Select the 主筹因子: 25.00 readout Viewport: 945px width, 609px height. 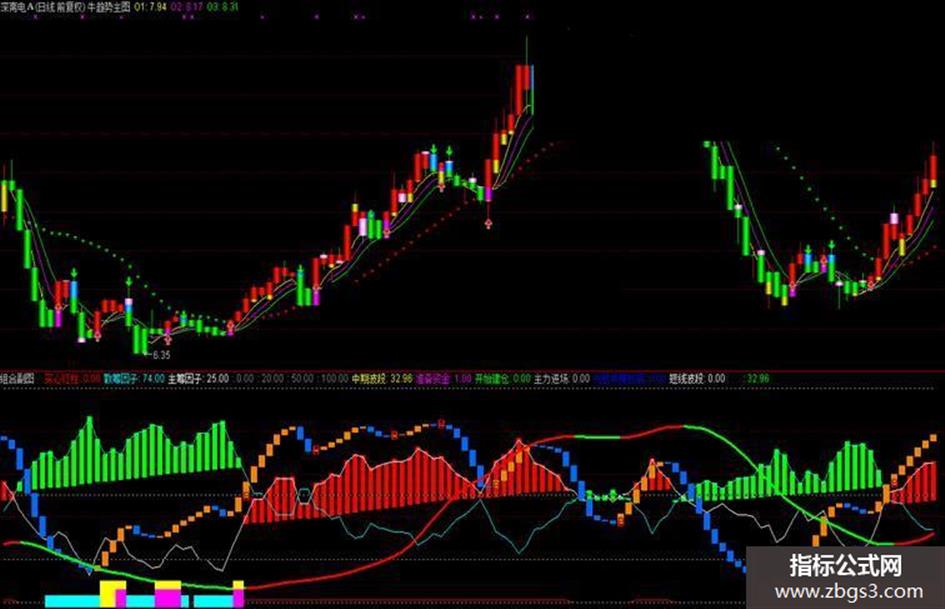click(x=198, y=379)
